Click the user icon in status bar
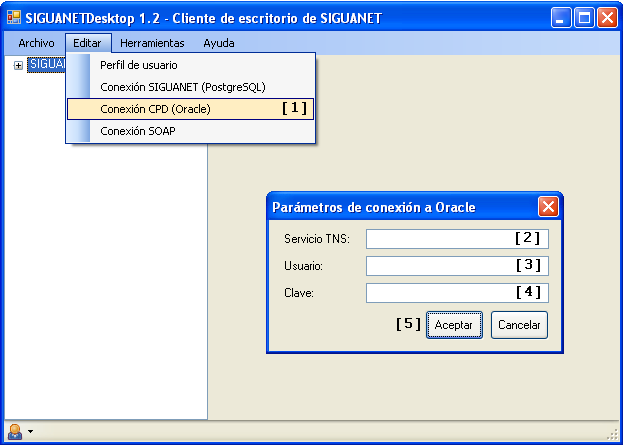Viewport: 623px width, 445px height. pos(15,431)
